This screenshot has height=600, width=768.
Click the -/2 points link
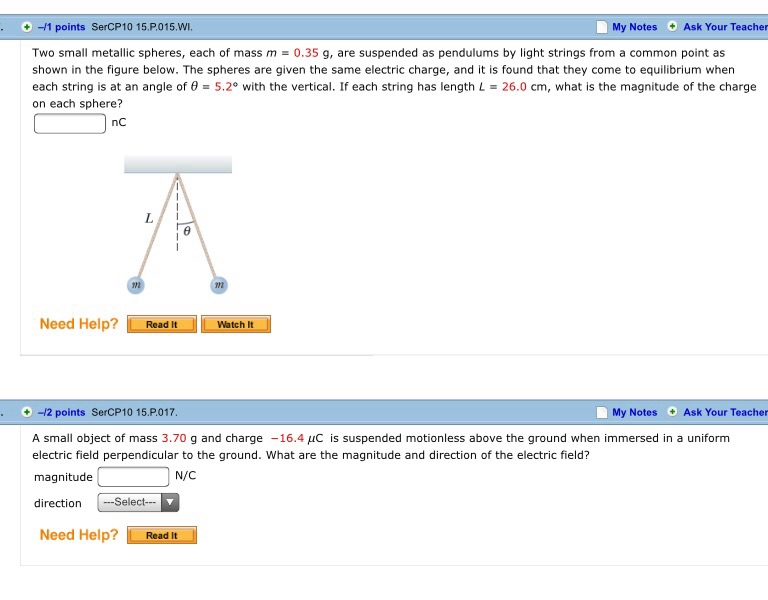pos(61,412)
